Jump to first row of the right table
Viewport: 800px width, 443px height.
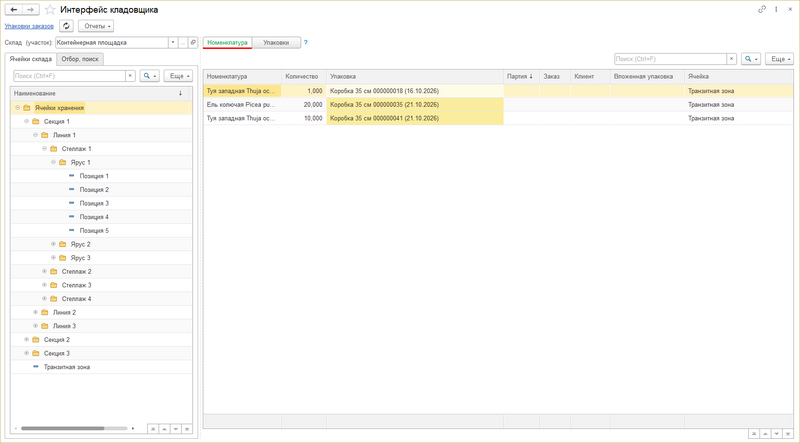point(754,434)
